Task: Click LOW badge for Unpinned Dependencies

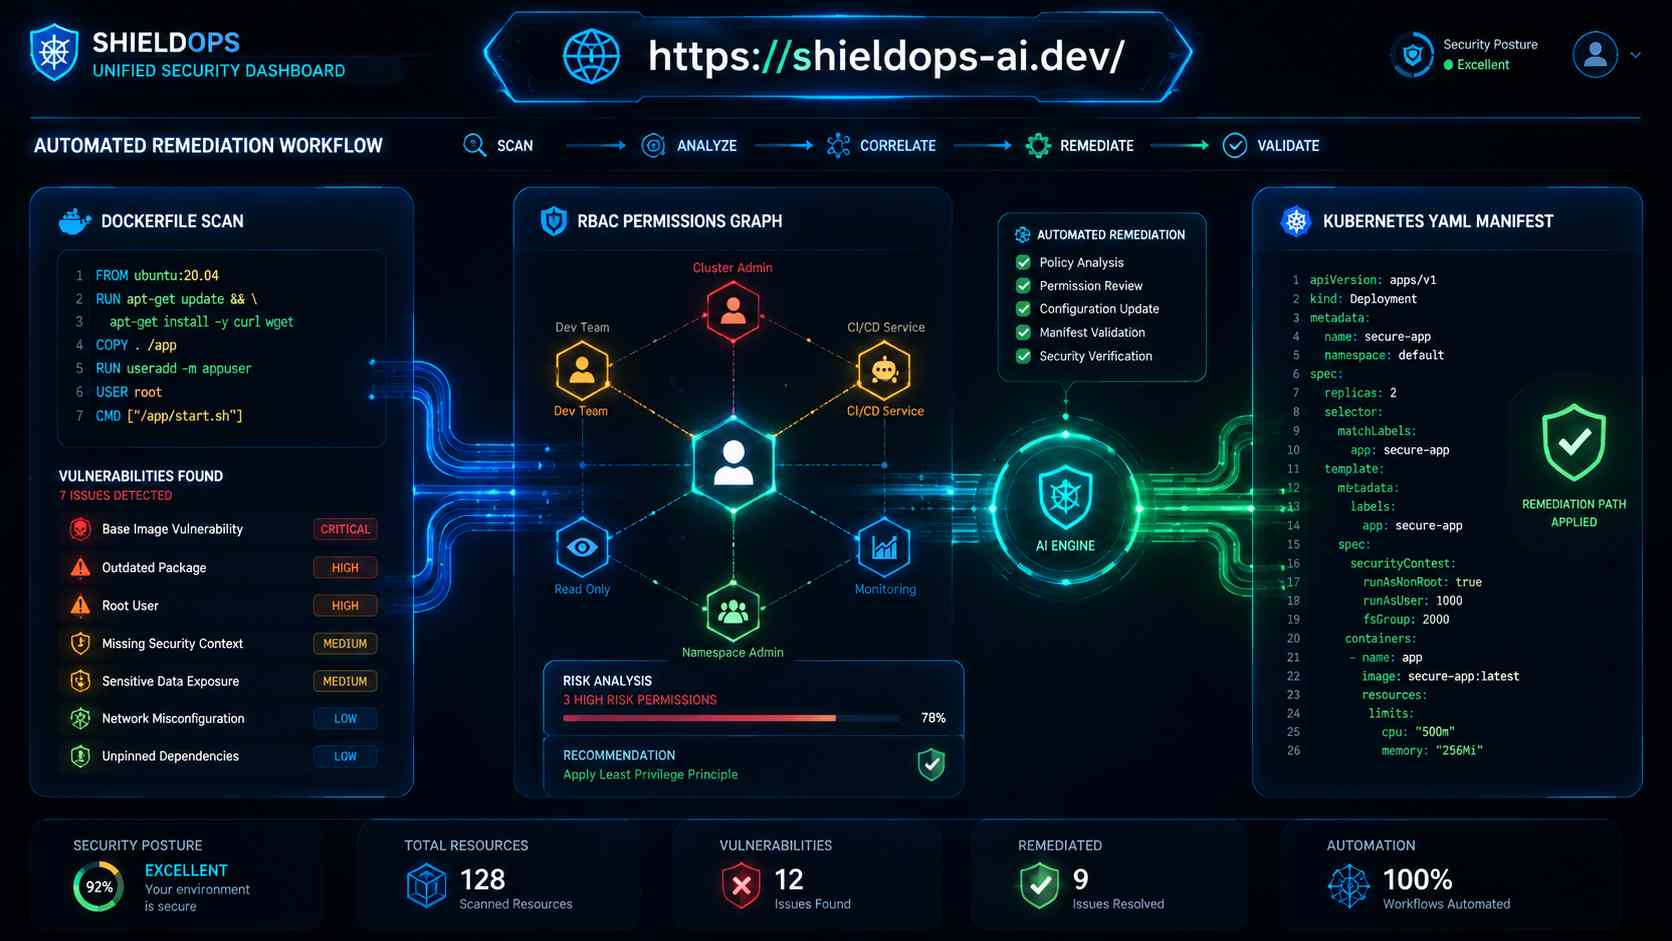Action: tap(345, 756)
